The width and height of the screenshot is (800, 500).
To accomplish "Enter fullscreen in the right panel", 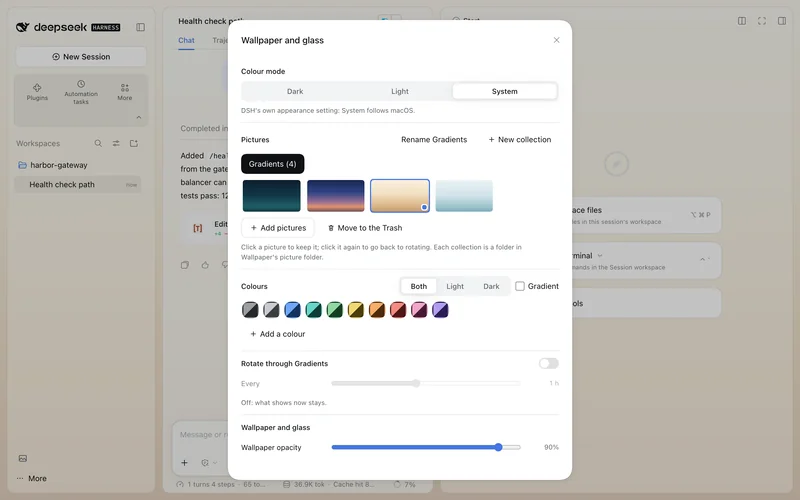I will pyautogui.click(x=762, y=21).
